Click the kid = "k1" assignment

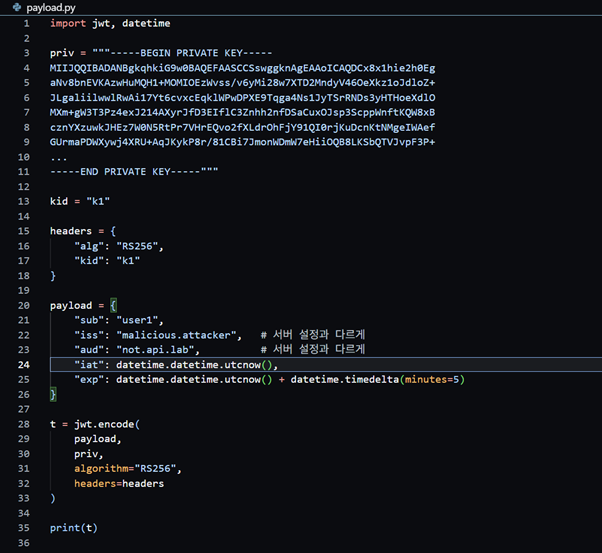(x=80, y=201)
